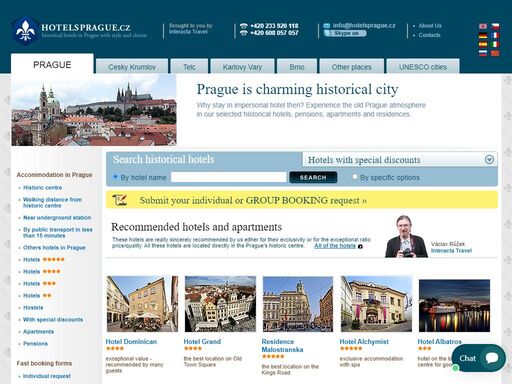Click the Prague castle panorama banner image

pos(94,110)
